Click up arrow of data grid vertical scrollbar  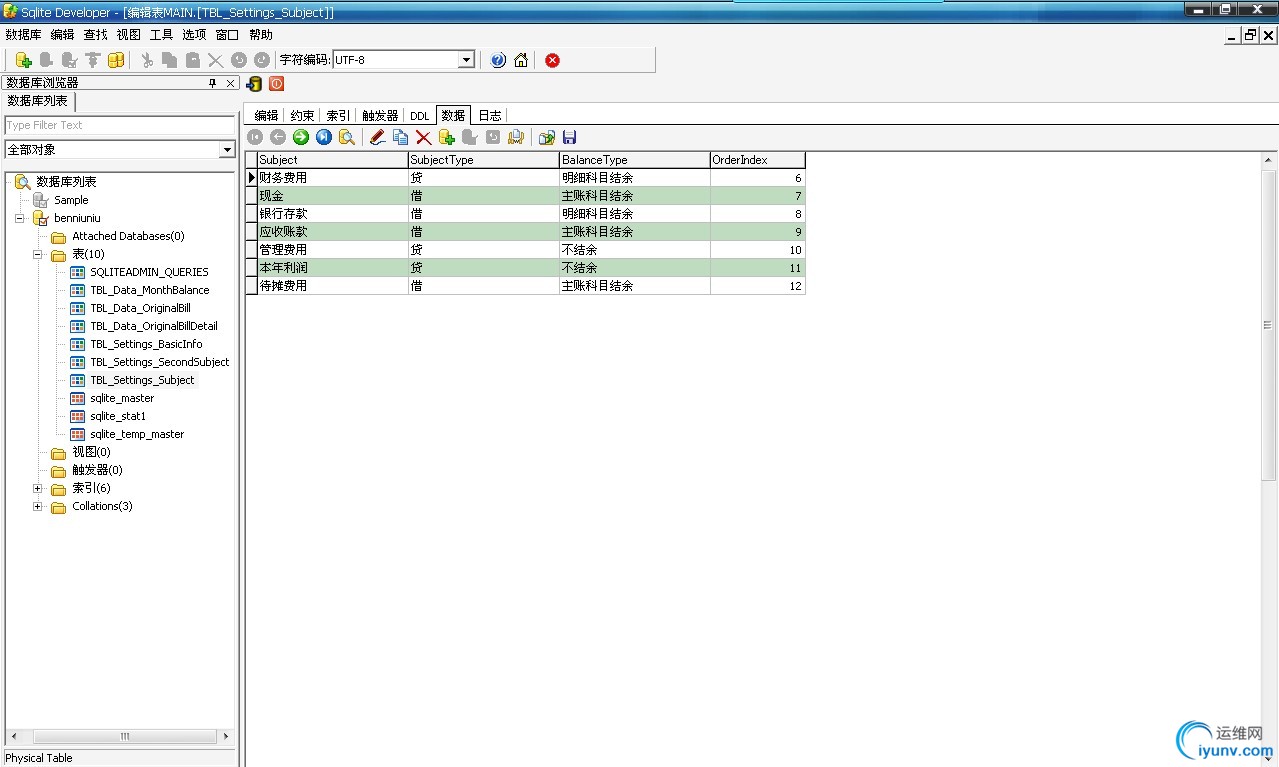pos(1269,160)
